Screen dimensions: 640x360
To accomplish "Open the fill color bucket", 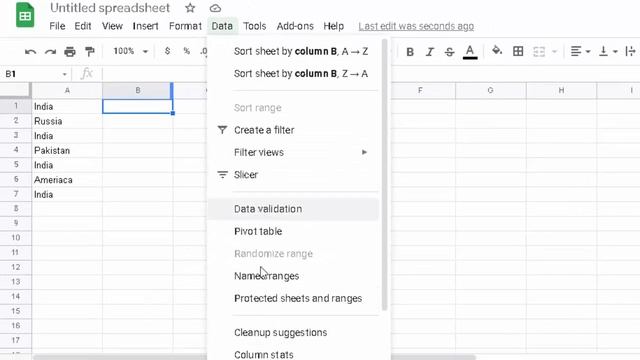I will tap(497, 51).
